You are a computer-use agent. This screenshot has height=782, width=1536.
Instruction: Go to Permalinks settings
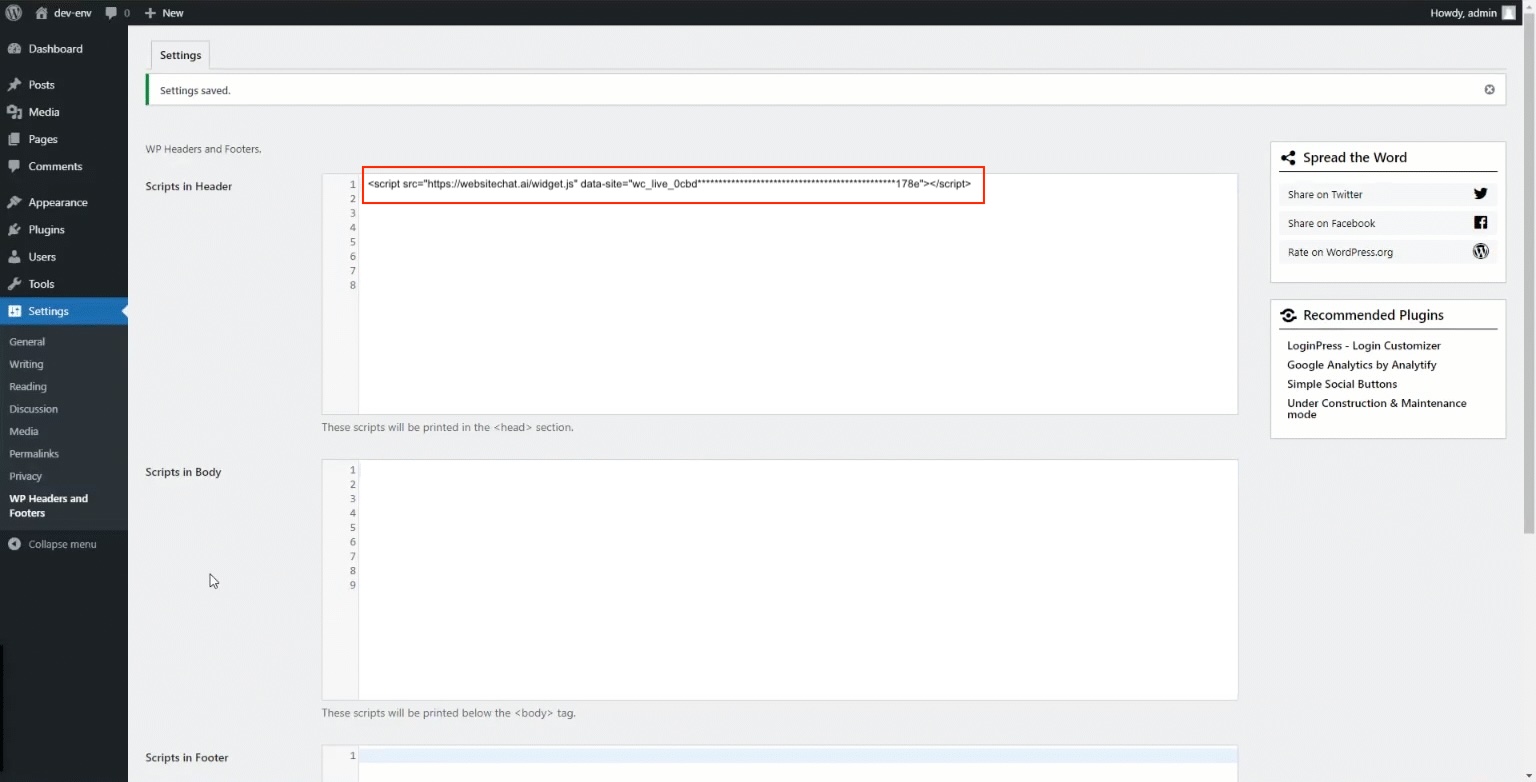pos(34,454)
